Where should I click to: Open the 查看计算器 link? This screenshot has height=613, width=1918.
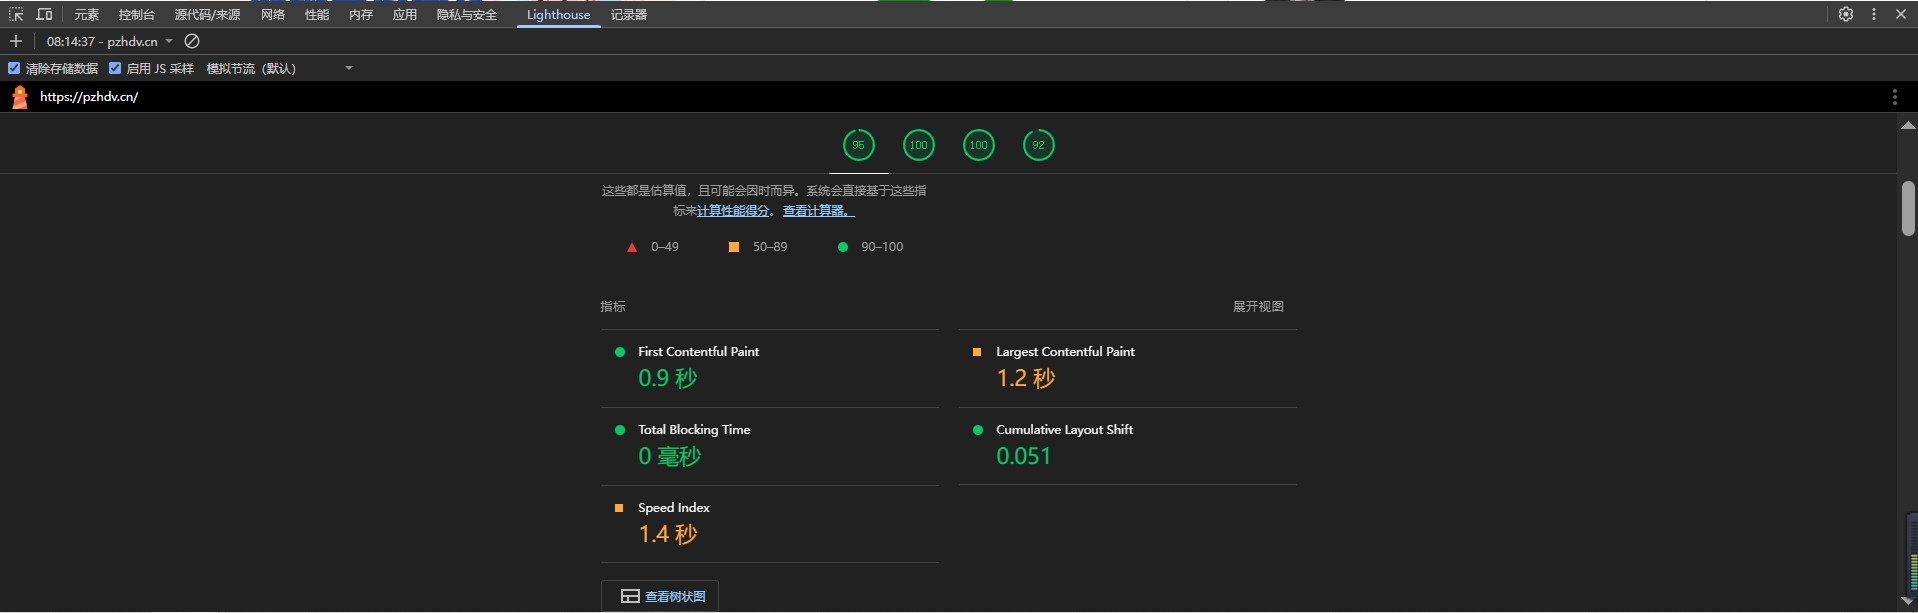click(818, 211)
